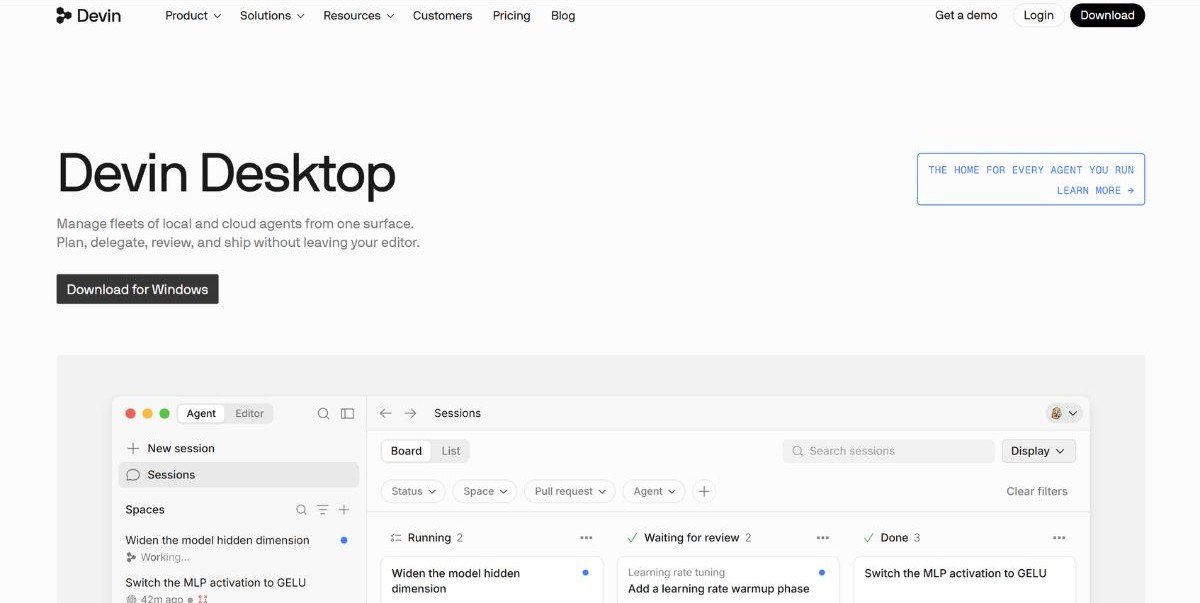Open the Pull request filter dropdown
Screen dimensions: 1200x603
(x=570, y=491)
